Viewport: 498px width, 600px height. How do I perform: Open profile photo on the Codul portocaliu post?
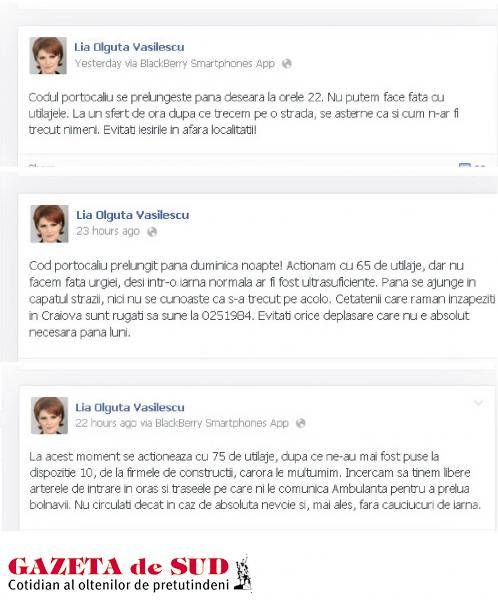(x=48, y=55)
